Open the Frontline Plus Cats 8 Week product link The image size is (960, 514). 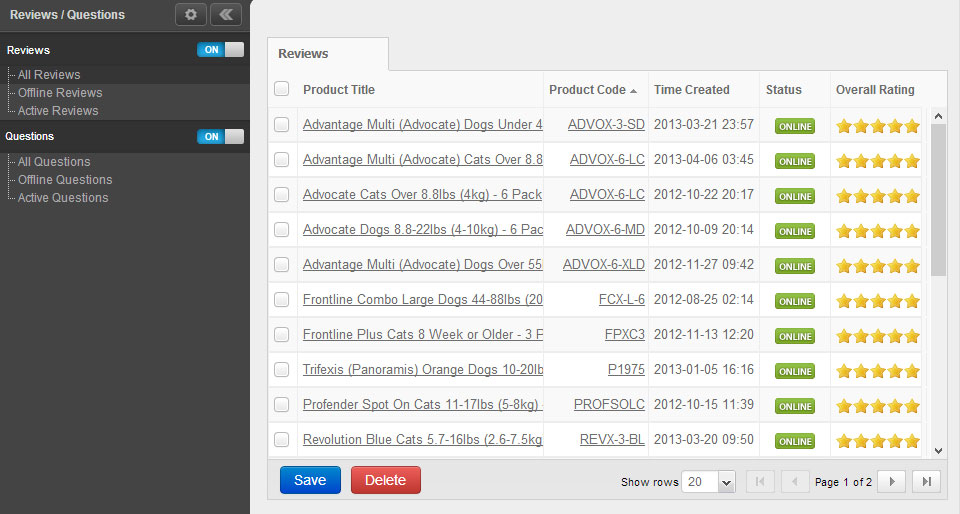click(x=423, y=335)
